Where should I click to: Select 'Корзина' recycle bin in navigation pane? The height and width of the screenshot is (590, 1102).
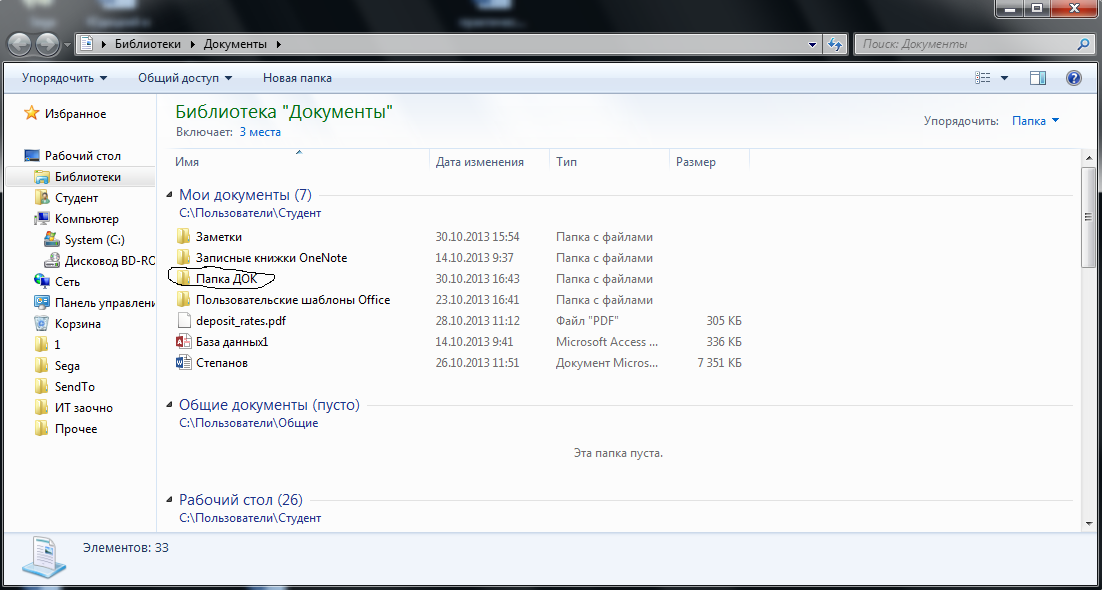point(67,324)
